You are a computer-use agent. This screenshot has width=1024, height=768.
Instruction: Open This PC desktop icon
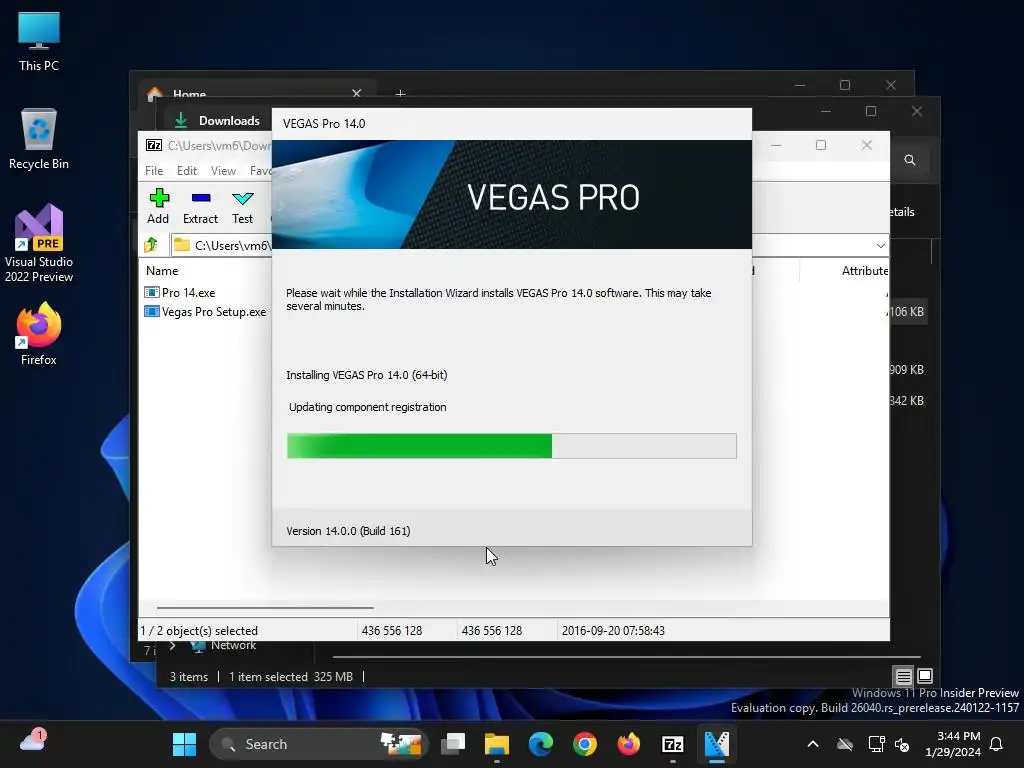pyautogui.click(x=39, y=42)
